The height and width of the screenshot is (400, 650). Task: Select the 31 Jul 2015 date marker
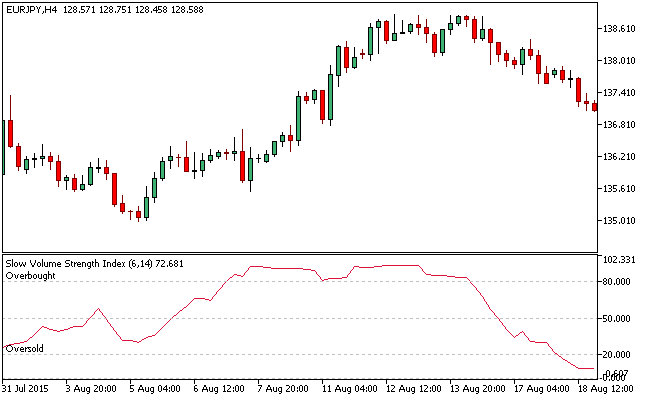[27, 388]
